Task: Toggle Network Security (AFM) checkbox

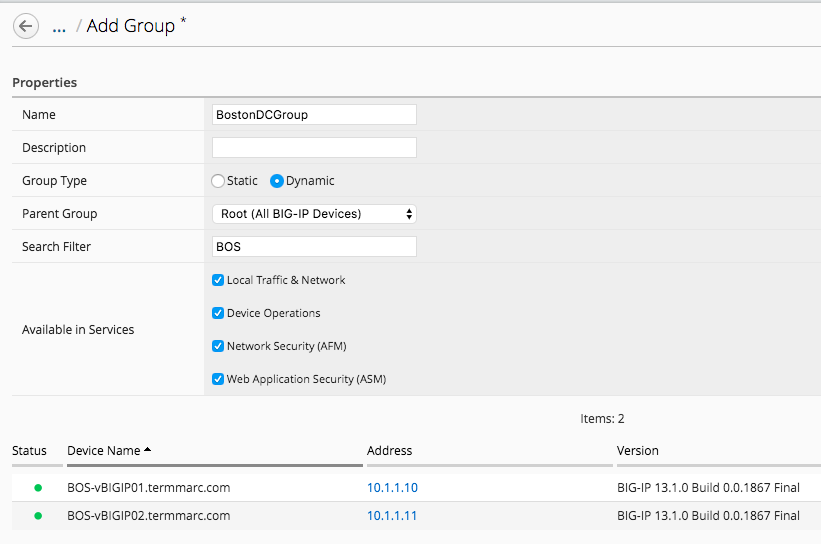Action: (x=218, y=346)
